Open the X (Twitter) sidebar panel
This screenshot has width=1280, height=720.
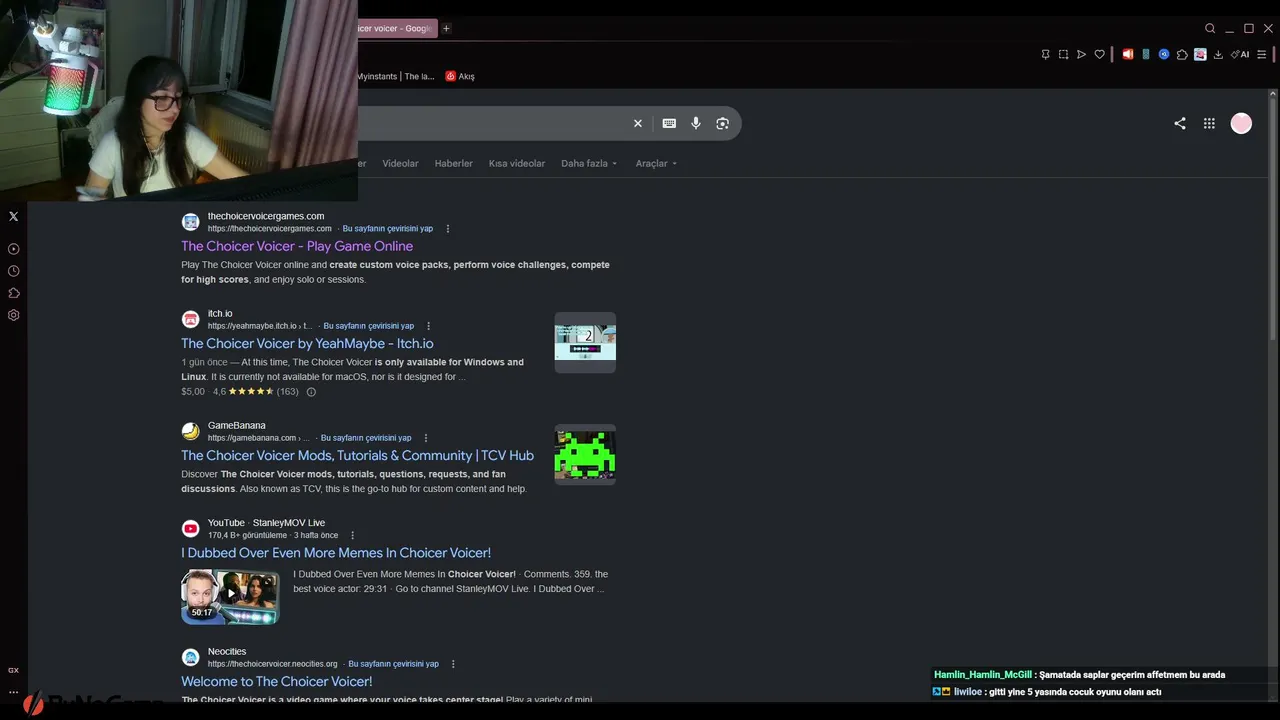tap(13, 216)
